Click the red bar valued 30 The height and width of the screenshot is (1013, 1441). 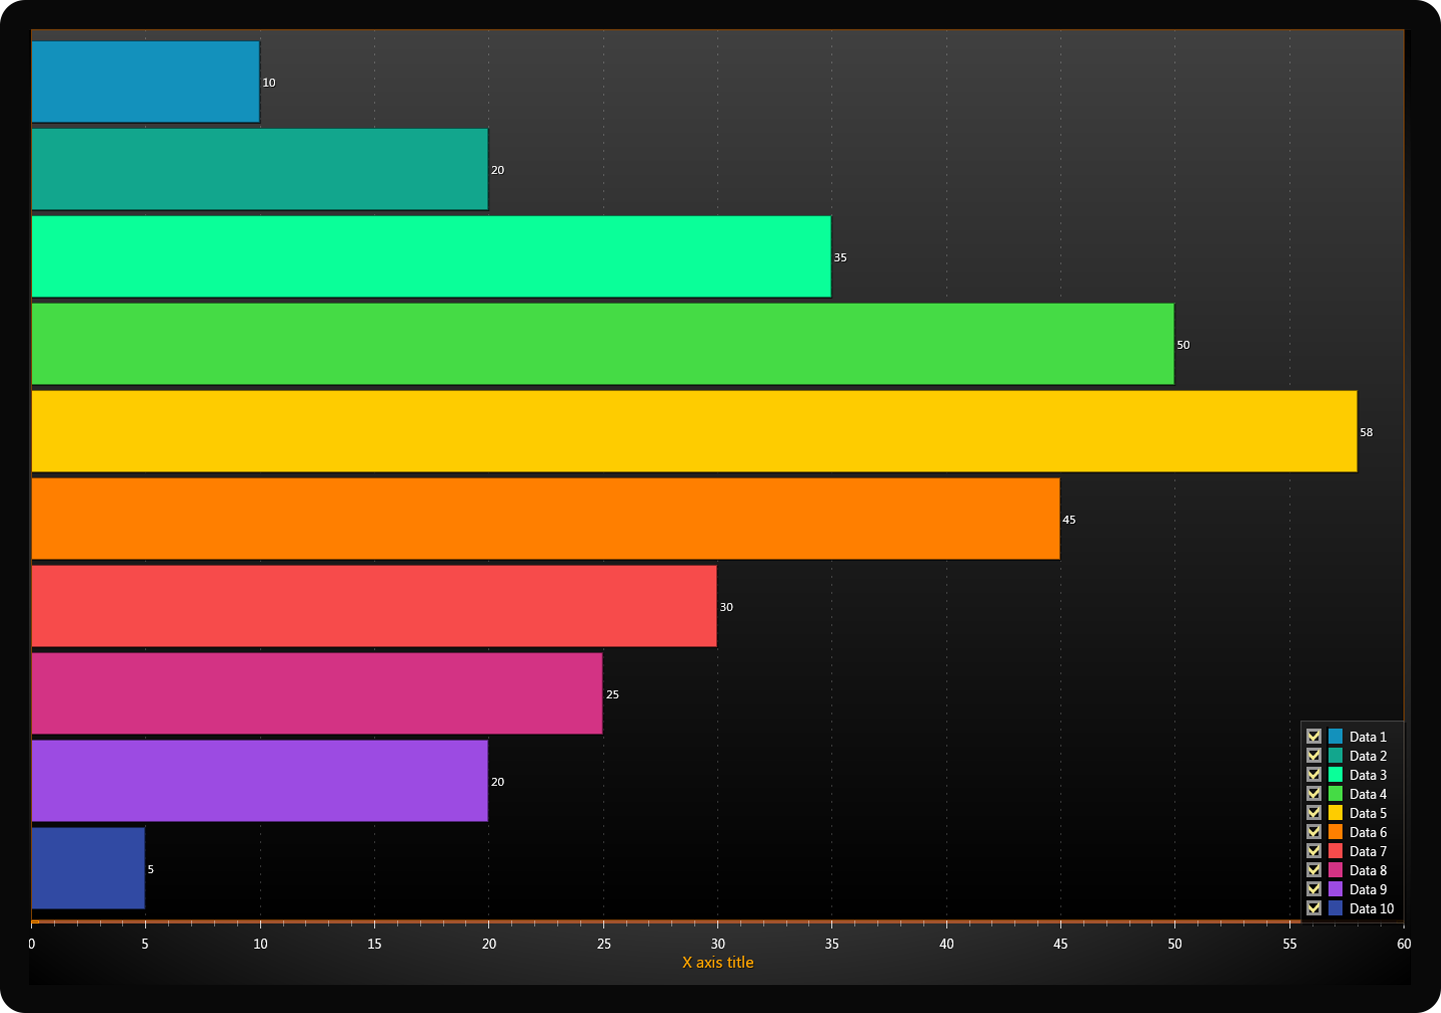point(374,606)
